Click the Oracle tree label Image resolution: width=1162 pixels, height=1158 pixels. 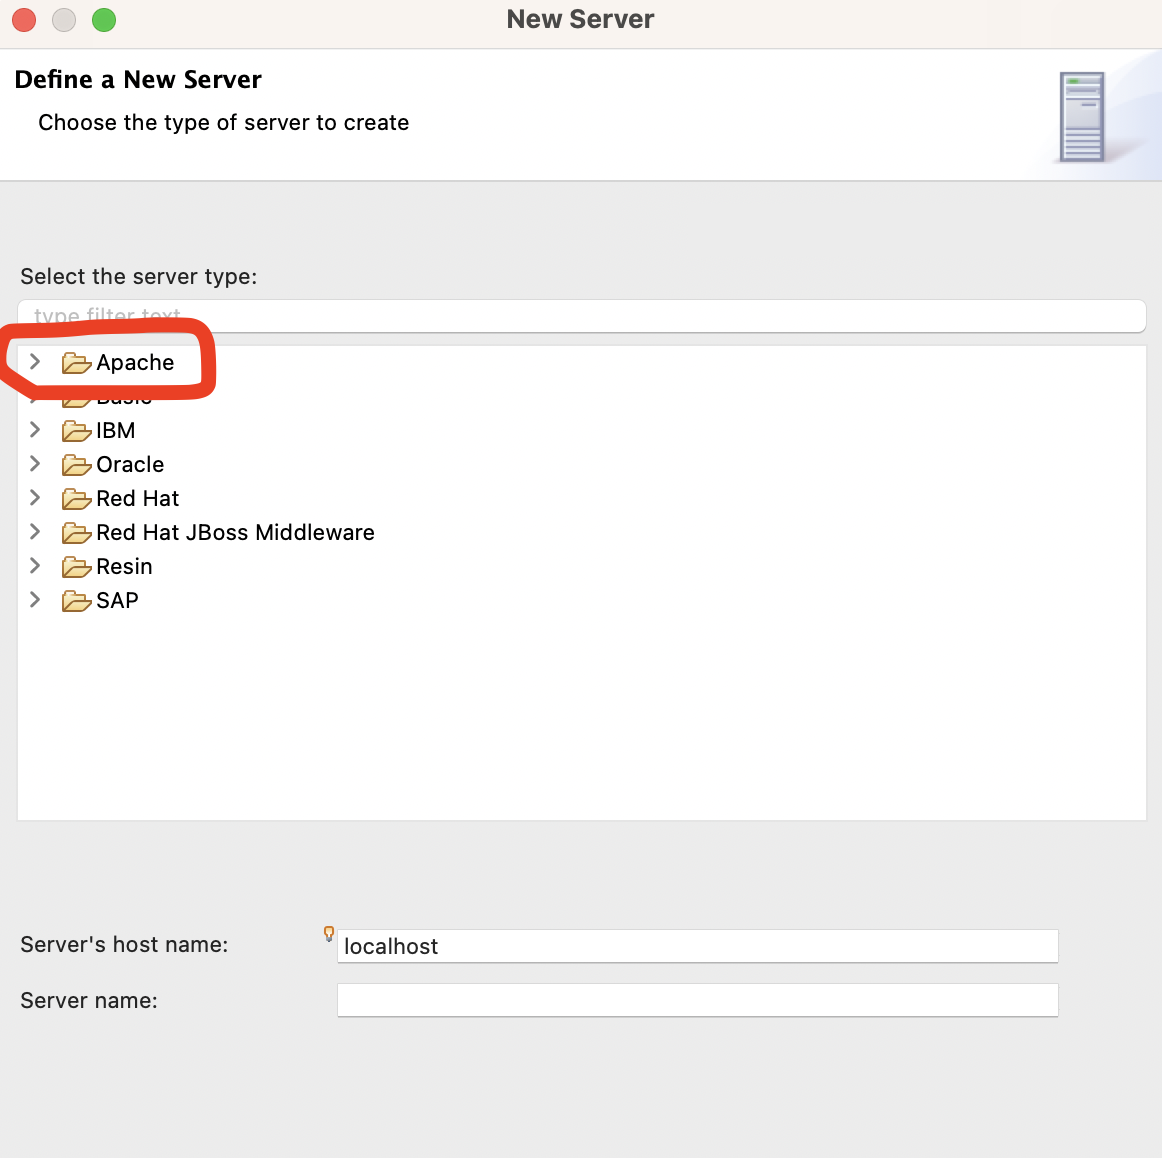pos(130,465)
